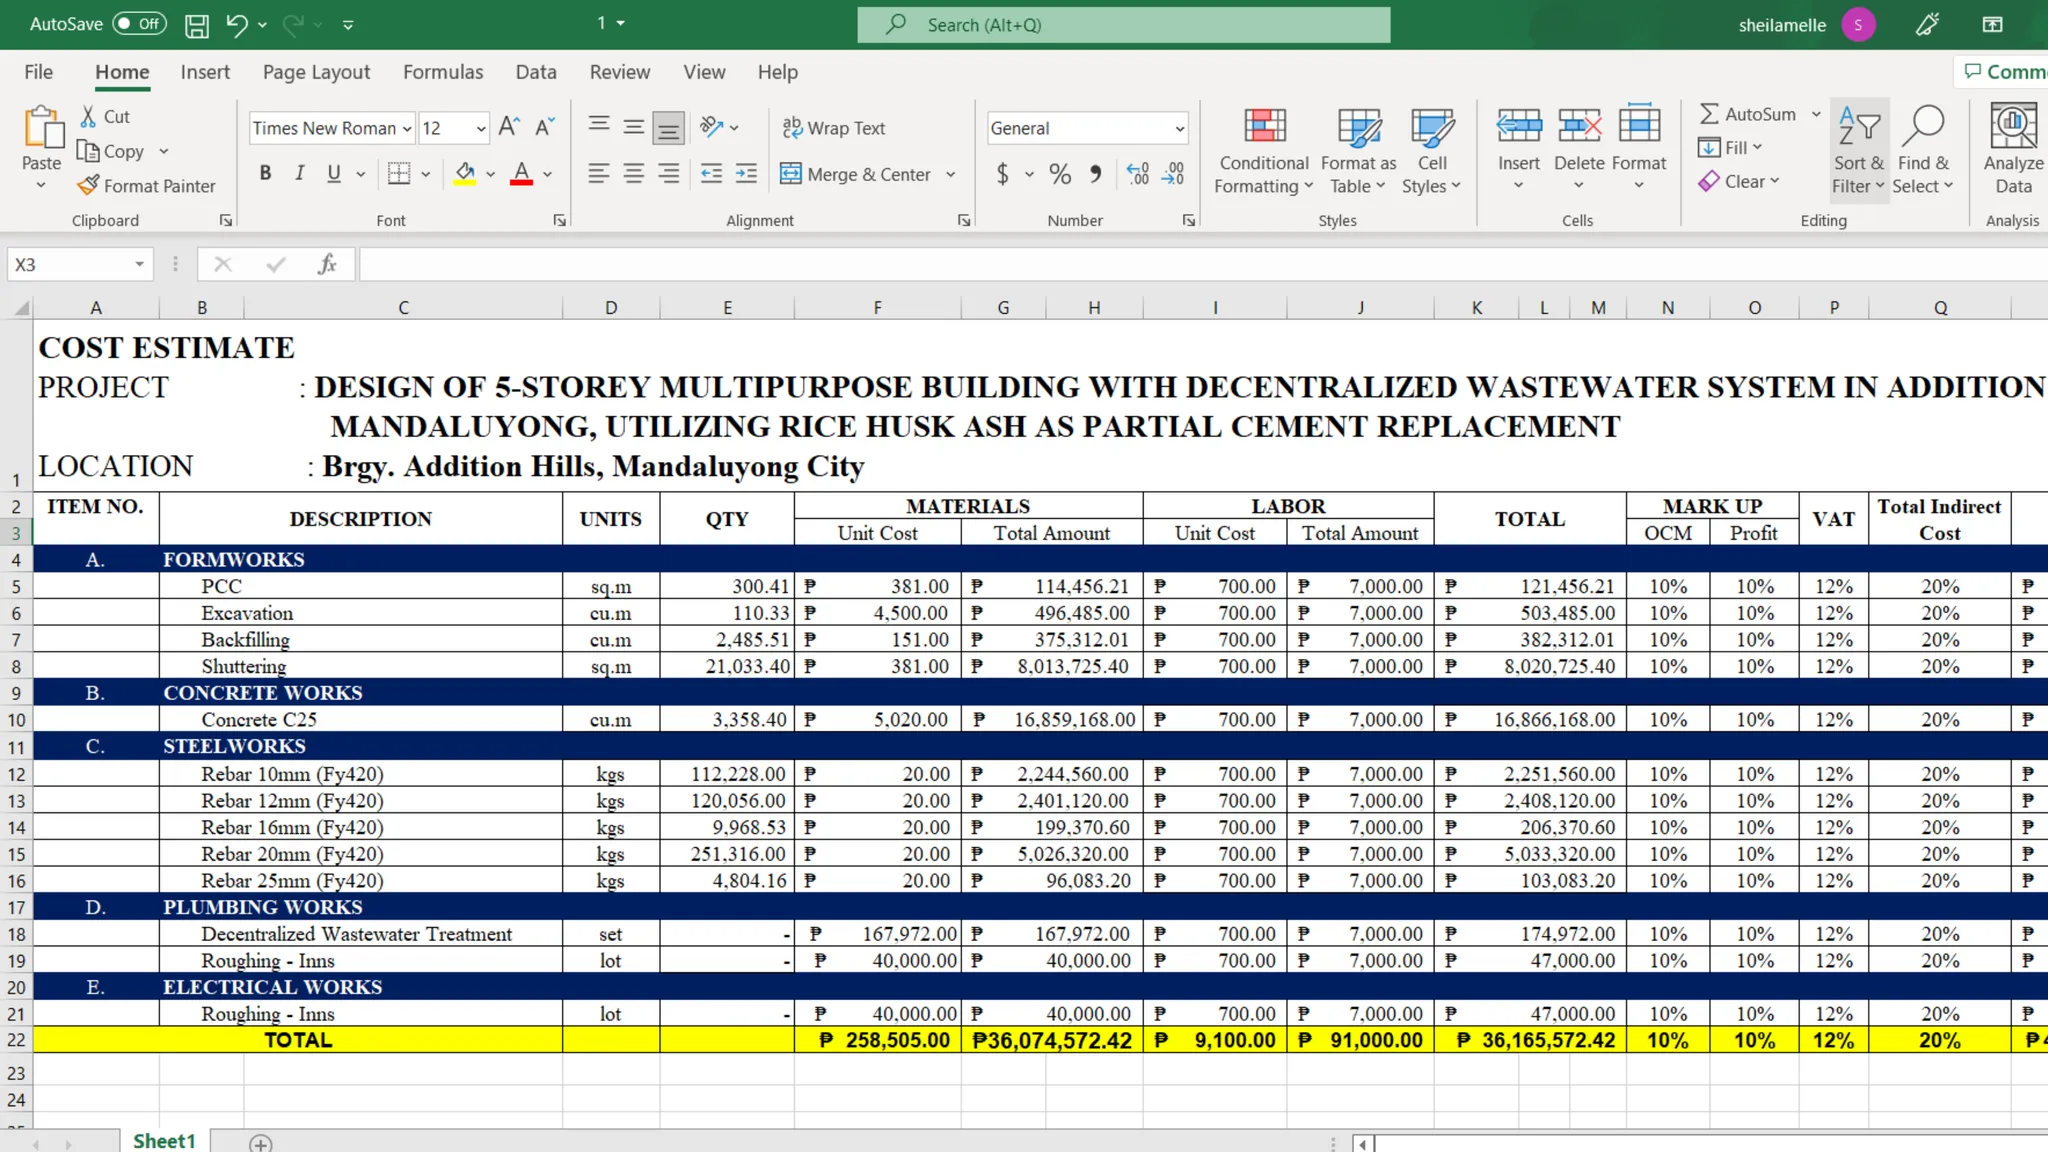Expand the General number format dropdown
Screen dimensions: 2048x1152
(1179, 128)
